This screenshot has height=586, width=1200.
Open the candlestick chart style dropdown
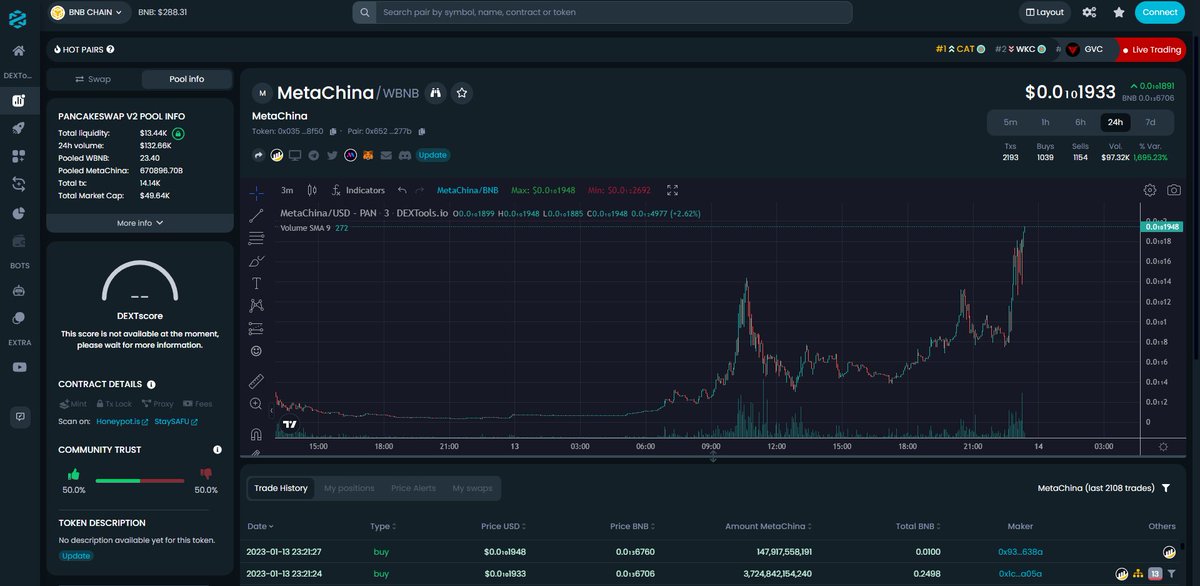(x=312, y=190)
